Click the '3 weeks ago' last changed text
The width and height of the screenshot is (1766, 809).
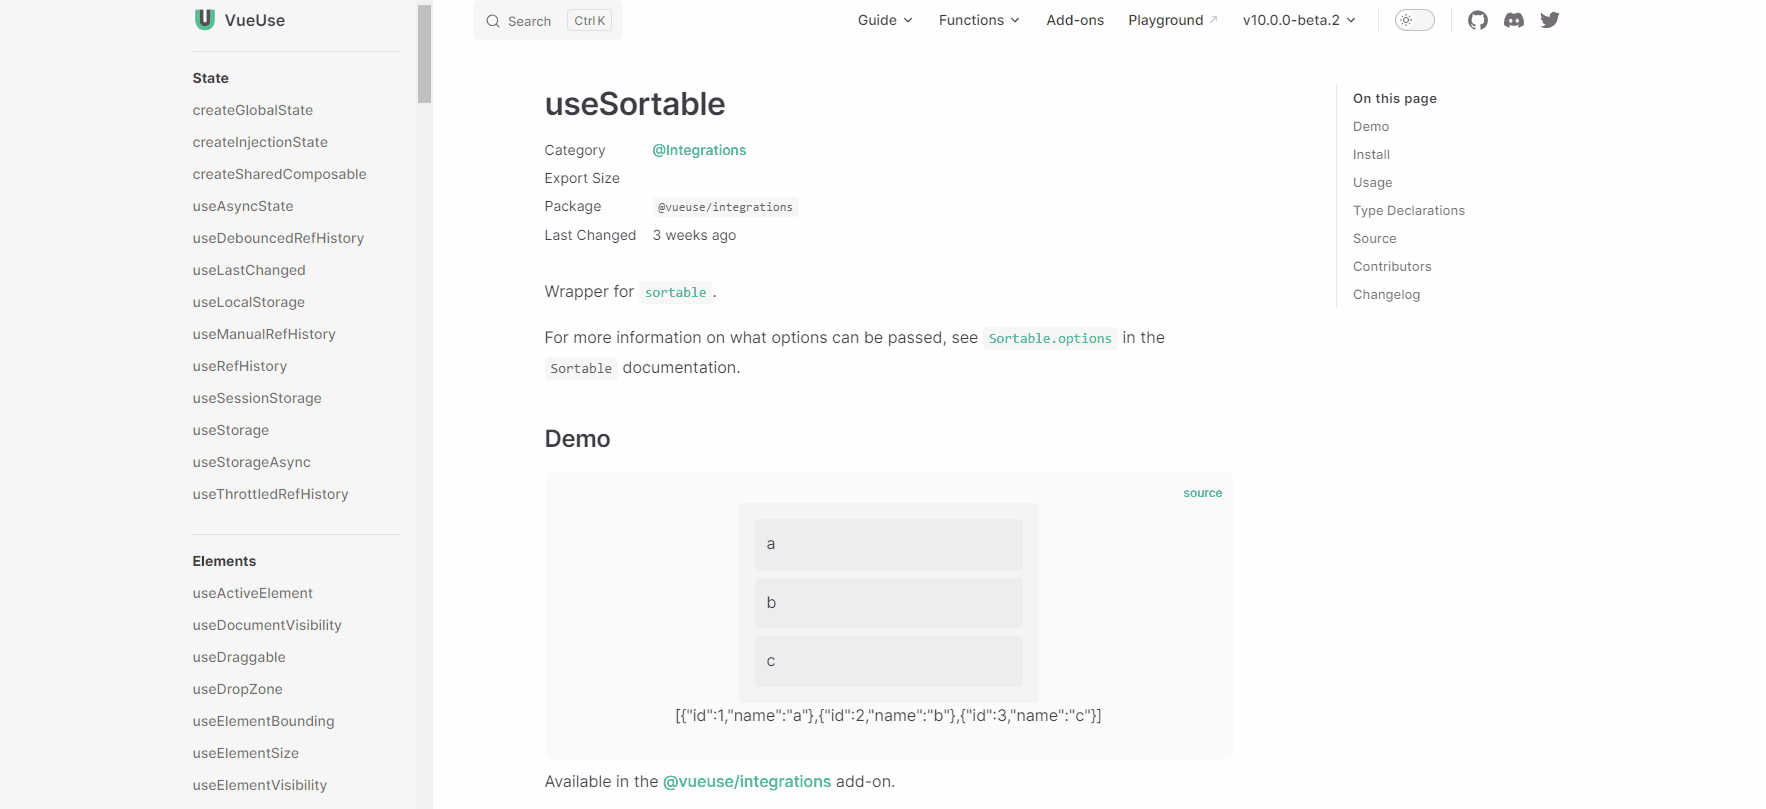pos(694,235)
